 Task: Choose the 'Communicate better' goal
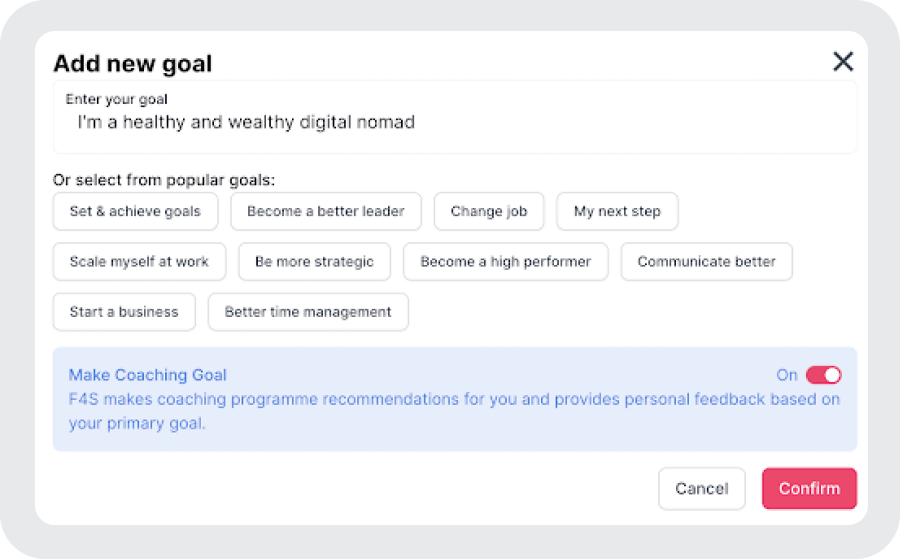706,261
